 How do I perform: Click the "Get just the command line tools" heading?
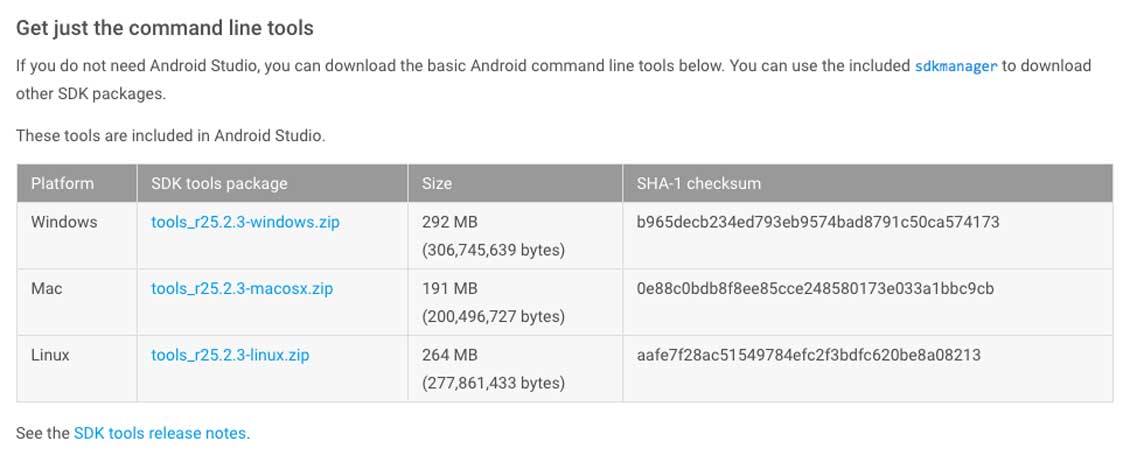pos(165,27)
